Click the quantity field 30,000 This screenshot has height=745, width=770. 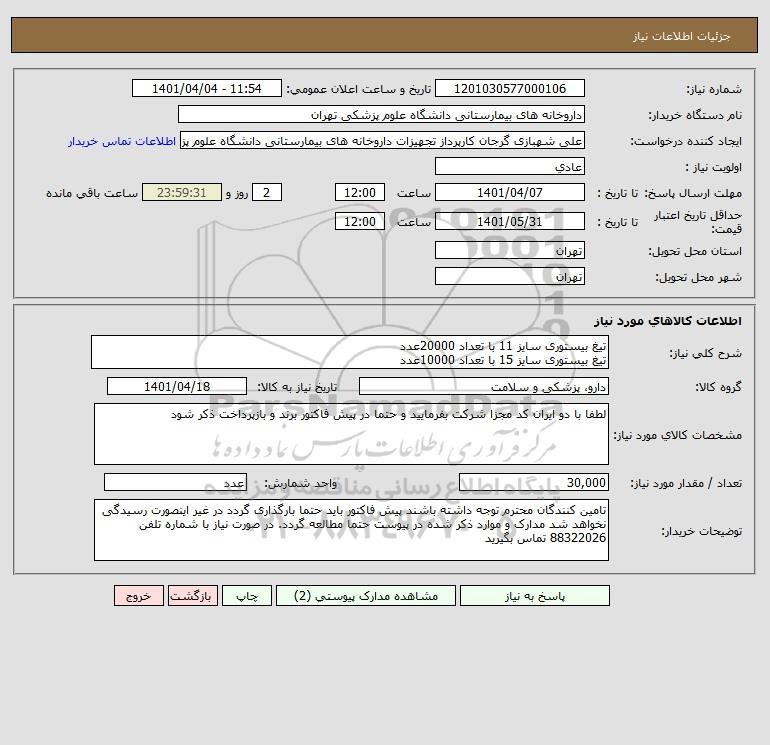pyautogui.click(x=534, y=482)
